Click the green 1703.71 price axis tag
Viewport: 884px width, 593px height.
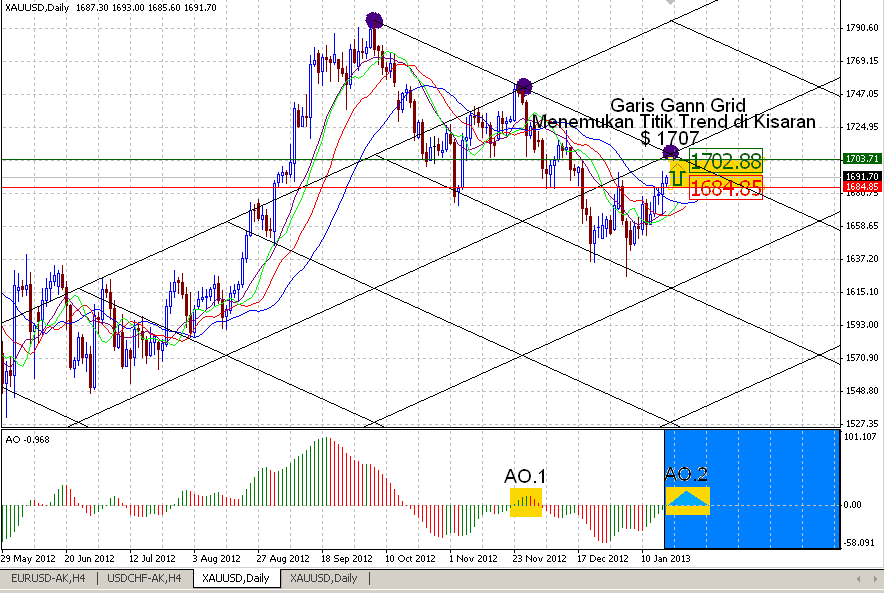coord(861,158)
